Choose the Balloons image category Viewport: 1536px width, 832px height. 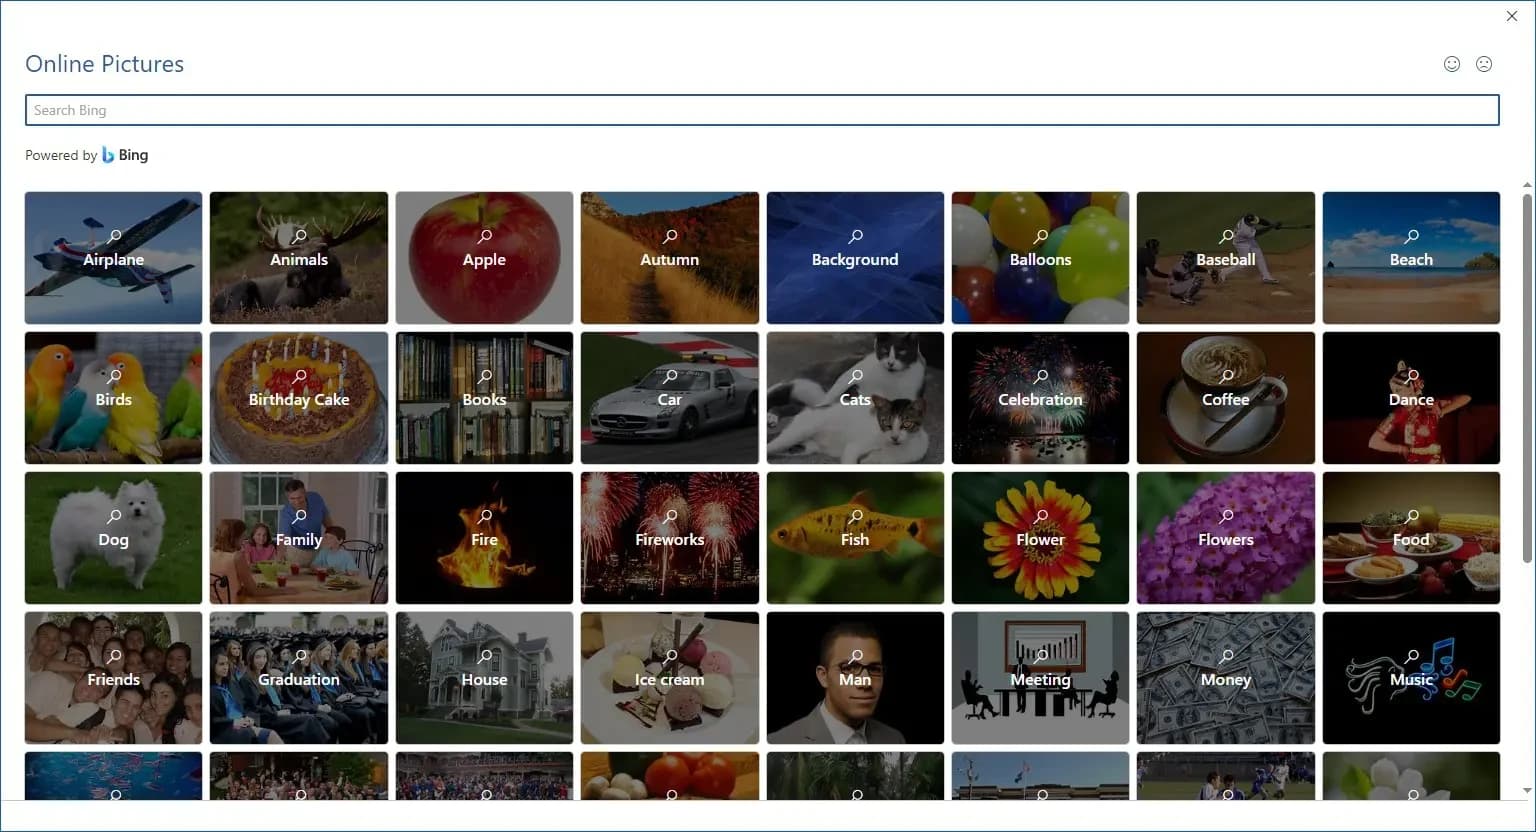point(1040,258)
